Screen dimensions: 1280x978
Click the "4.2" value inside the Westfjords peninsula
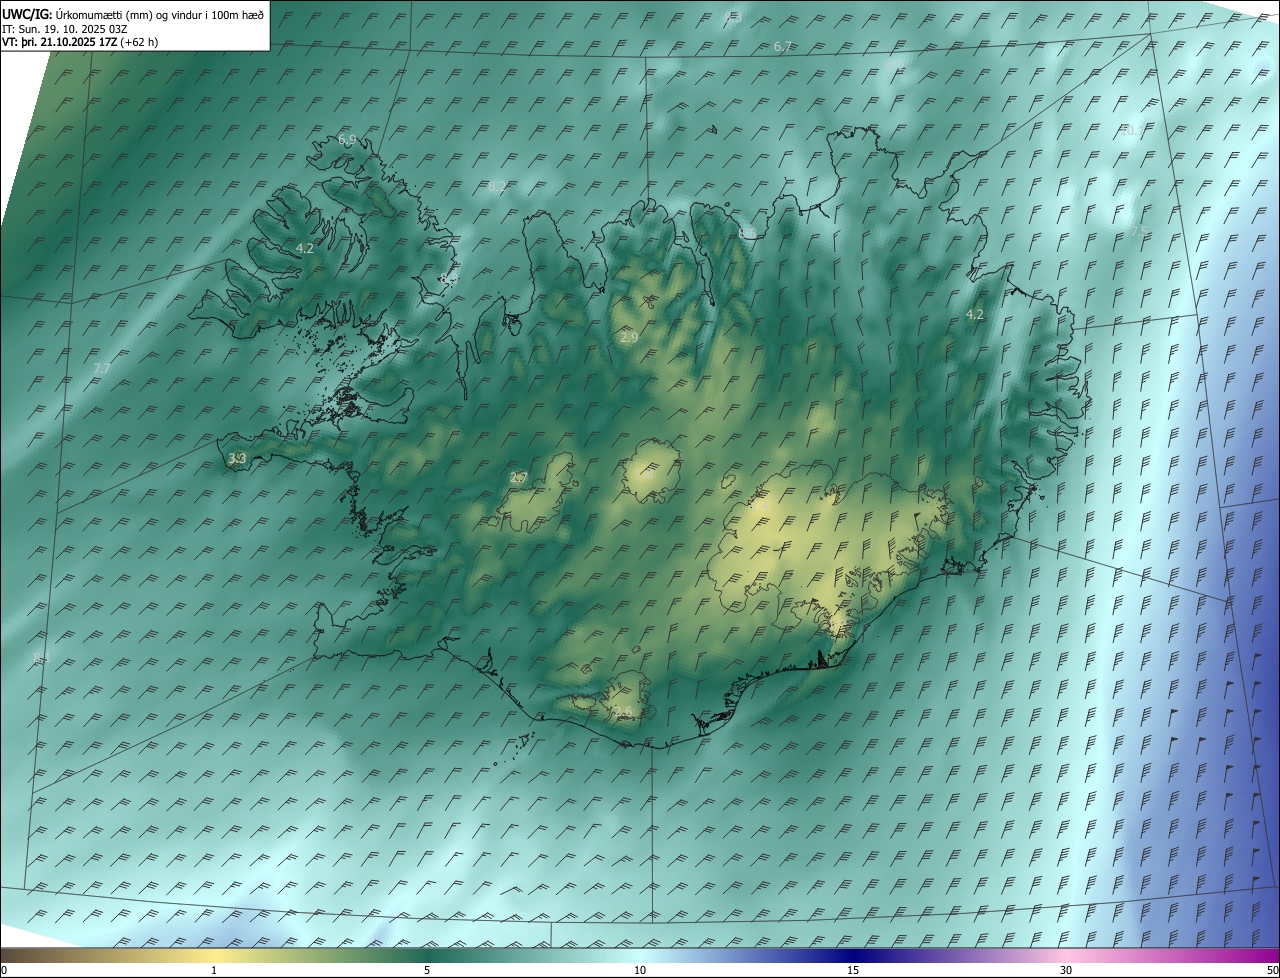coord(305,248)
